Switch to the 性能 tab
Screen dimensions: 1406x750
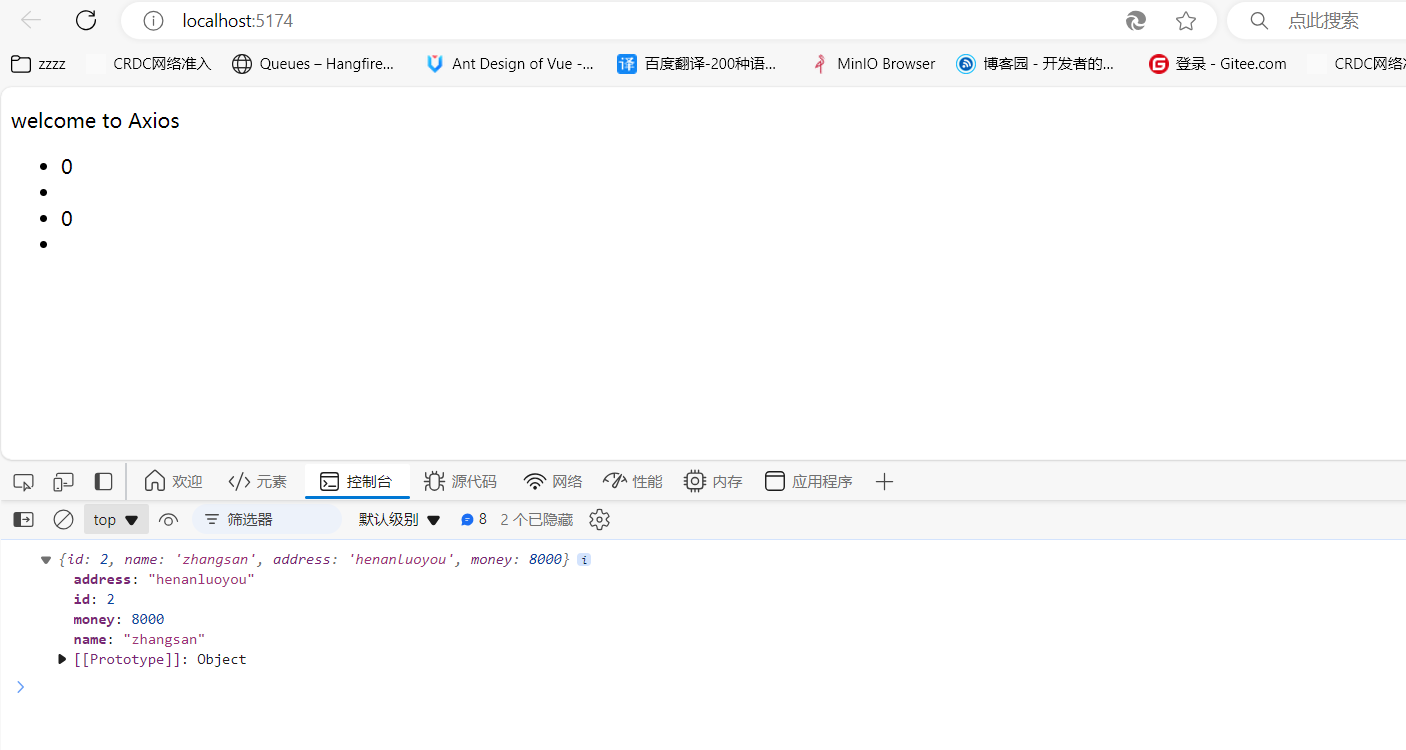click(633, 482)
